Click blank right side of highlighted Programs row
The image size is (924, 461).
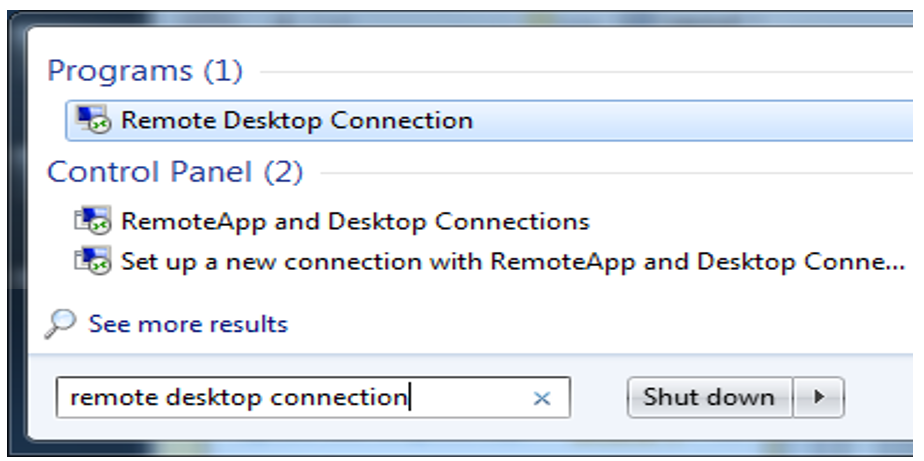(x=700, y=121)
